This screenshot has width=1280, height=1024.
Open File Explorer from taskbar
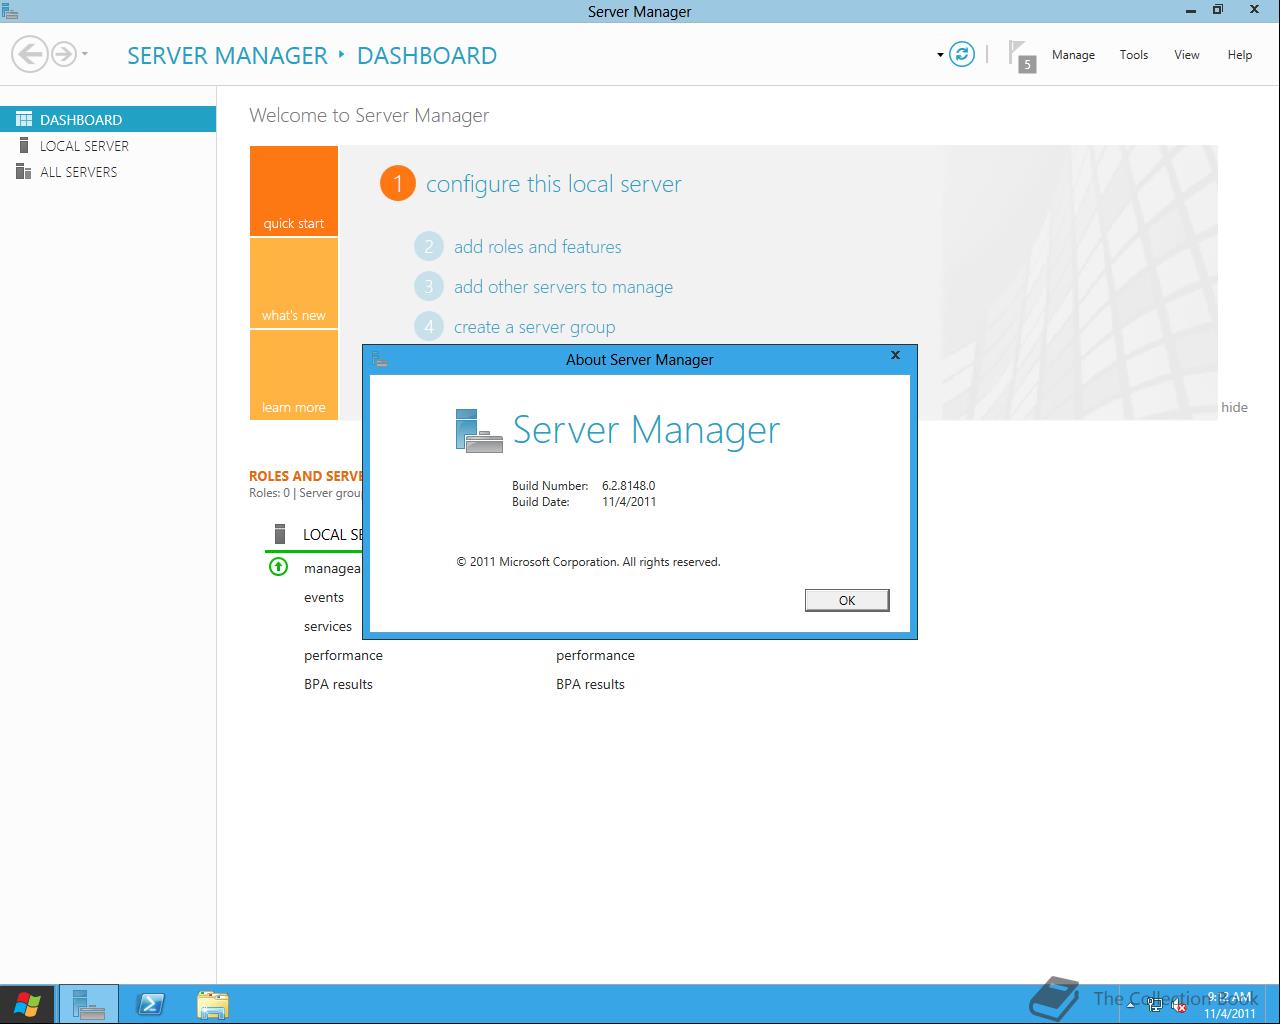[213, 1004]
